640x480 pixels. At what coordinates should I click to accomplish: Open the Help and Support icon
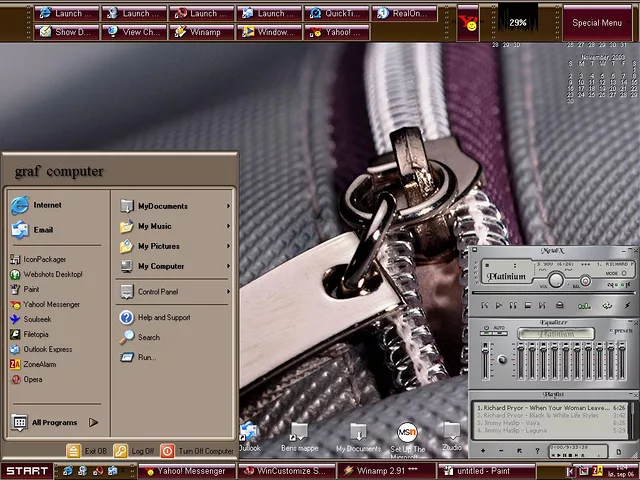[x=127, y=318]
